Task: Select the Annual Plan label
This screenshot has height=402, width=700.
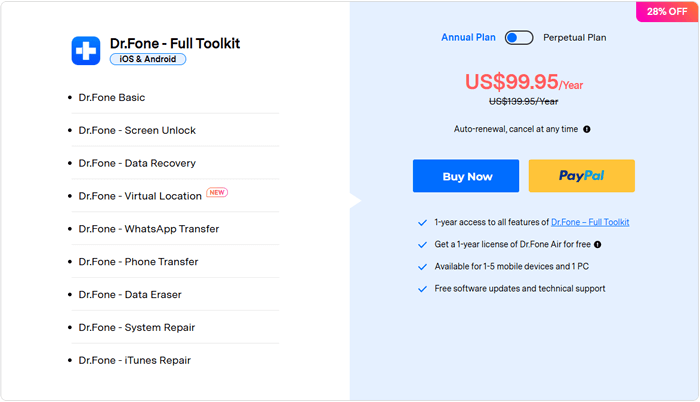Action: pos(468,38)
